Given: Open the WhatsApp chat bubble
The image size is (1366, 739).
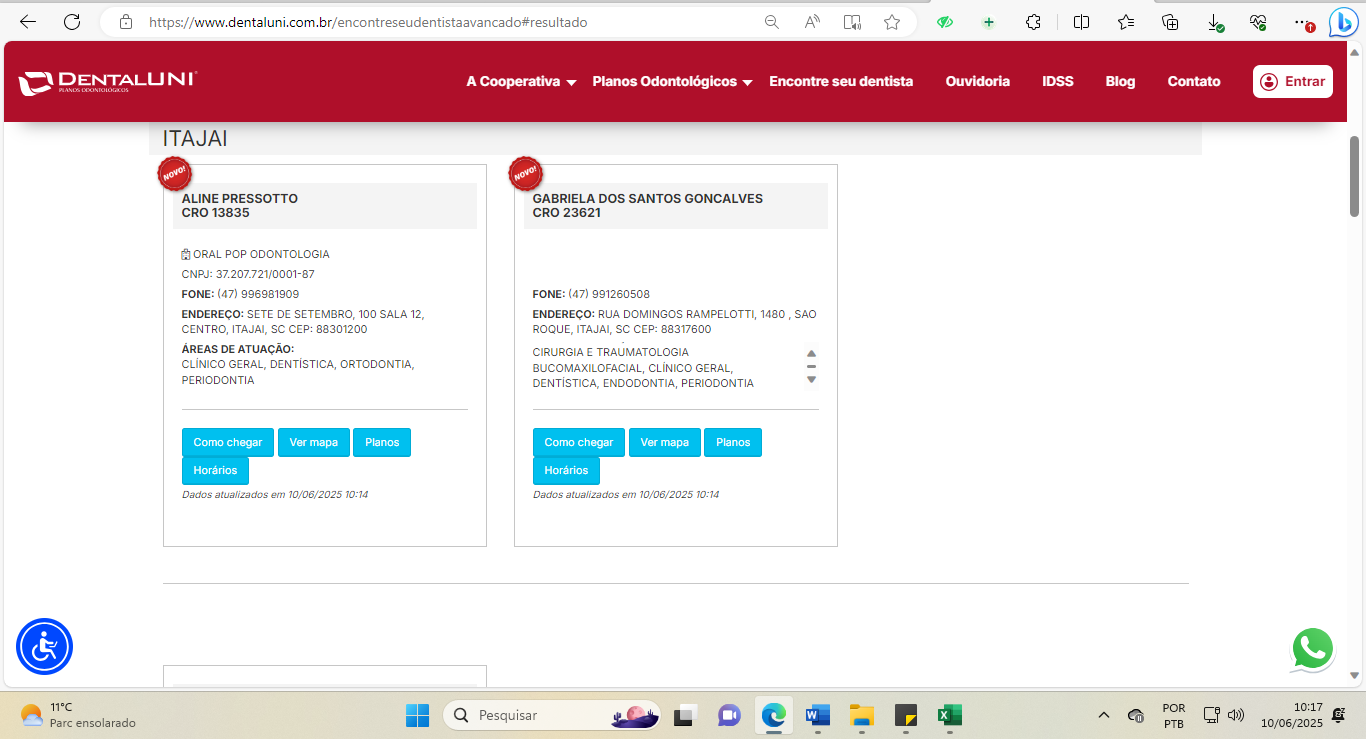Looking at the screenshot, I should point(1312,650).
